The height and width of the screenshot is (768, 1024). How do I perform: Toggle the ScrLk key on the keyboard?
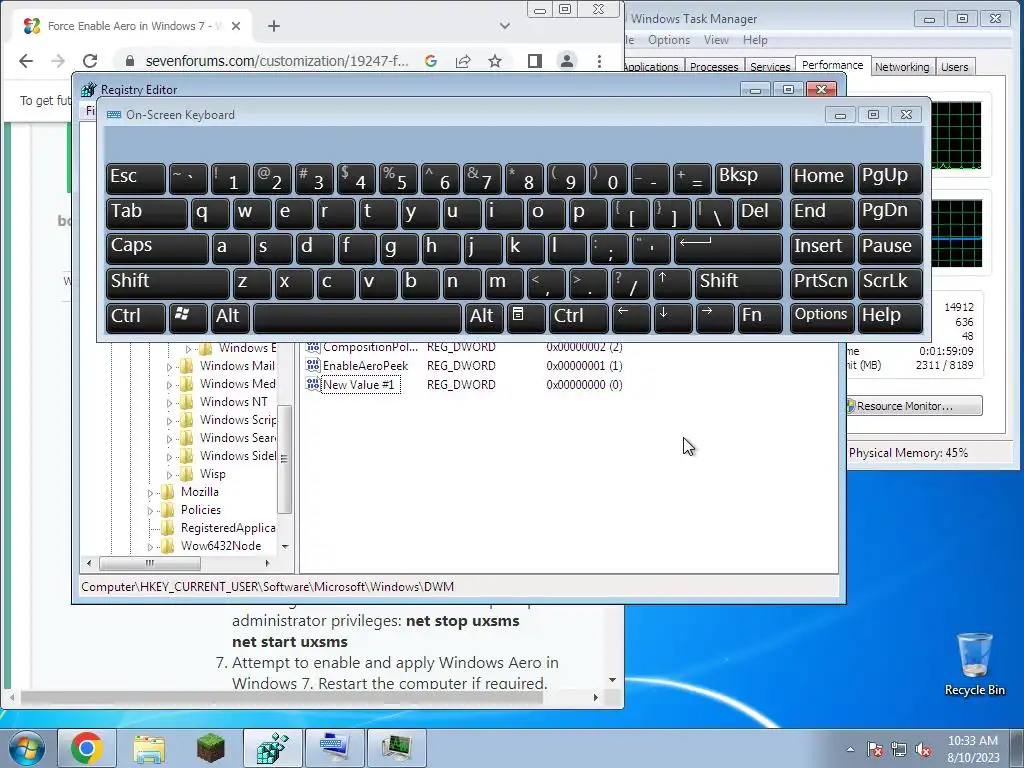click(890, 283)
